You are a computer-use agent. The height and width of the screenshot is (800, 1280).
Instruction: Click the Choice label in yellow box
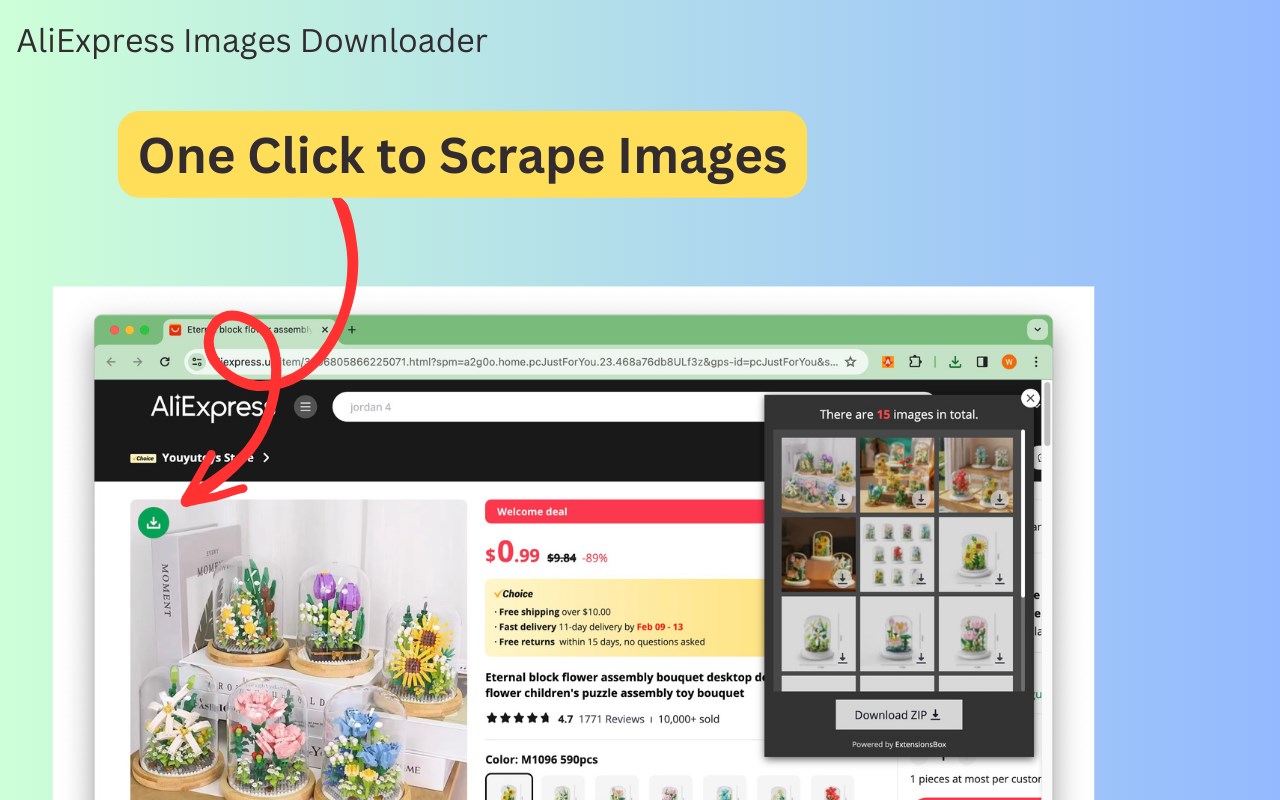(x=514, y=593)
